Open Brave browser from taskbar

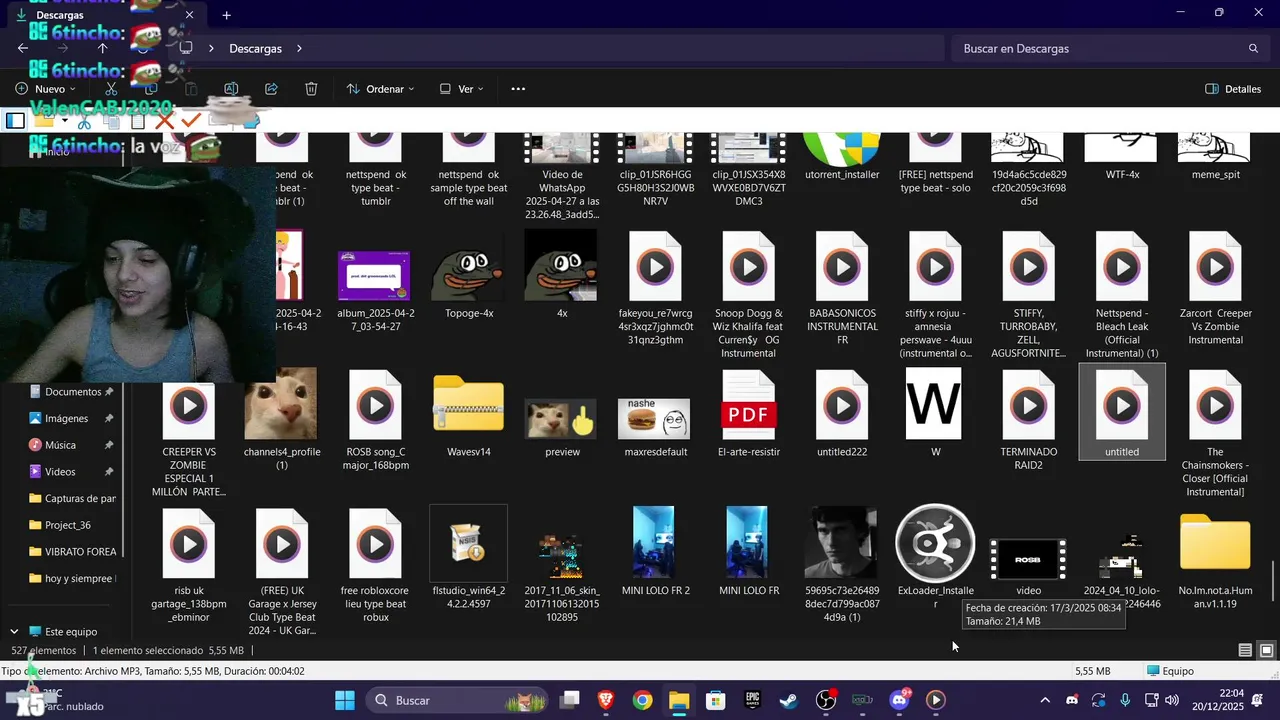pos(606,700)
